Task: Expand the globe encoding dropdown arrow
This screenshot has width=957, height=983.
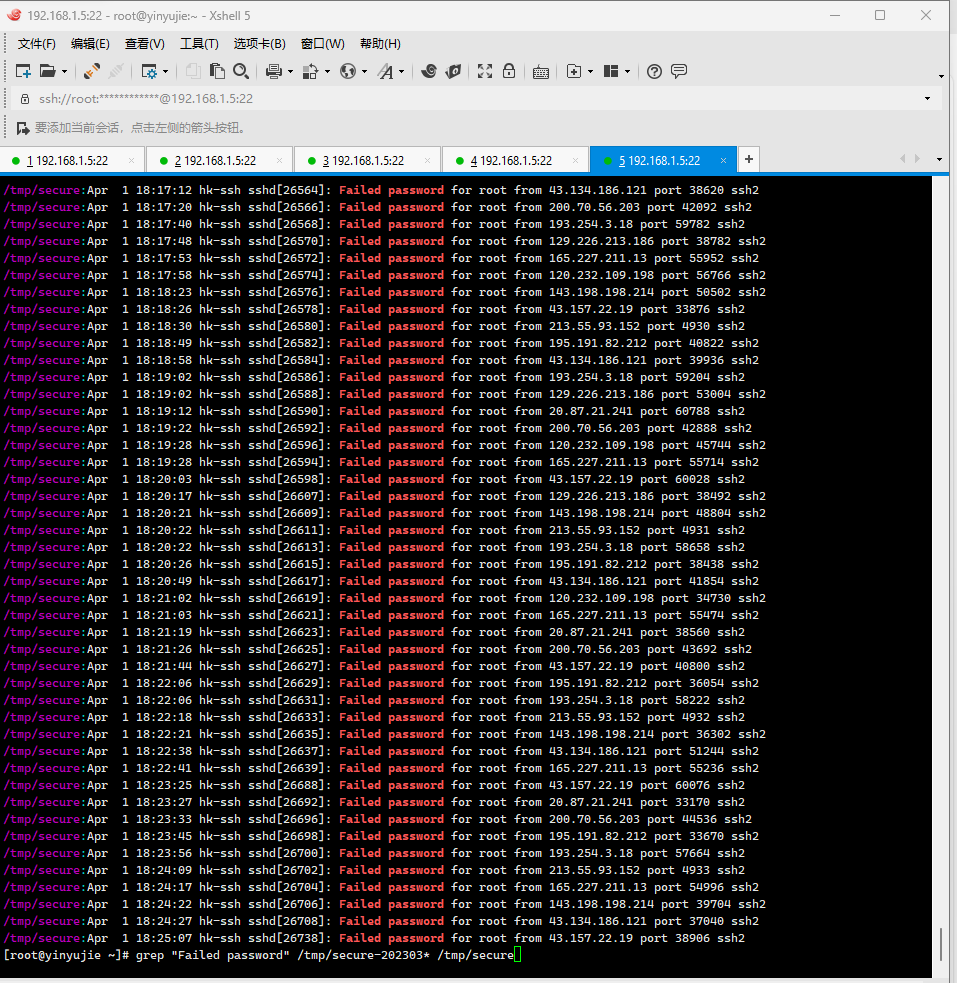Action: (364, 72)
